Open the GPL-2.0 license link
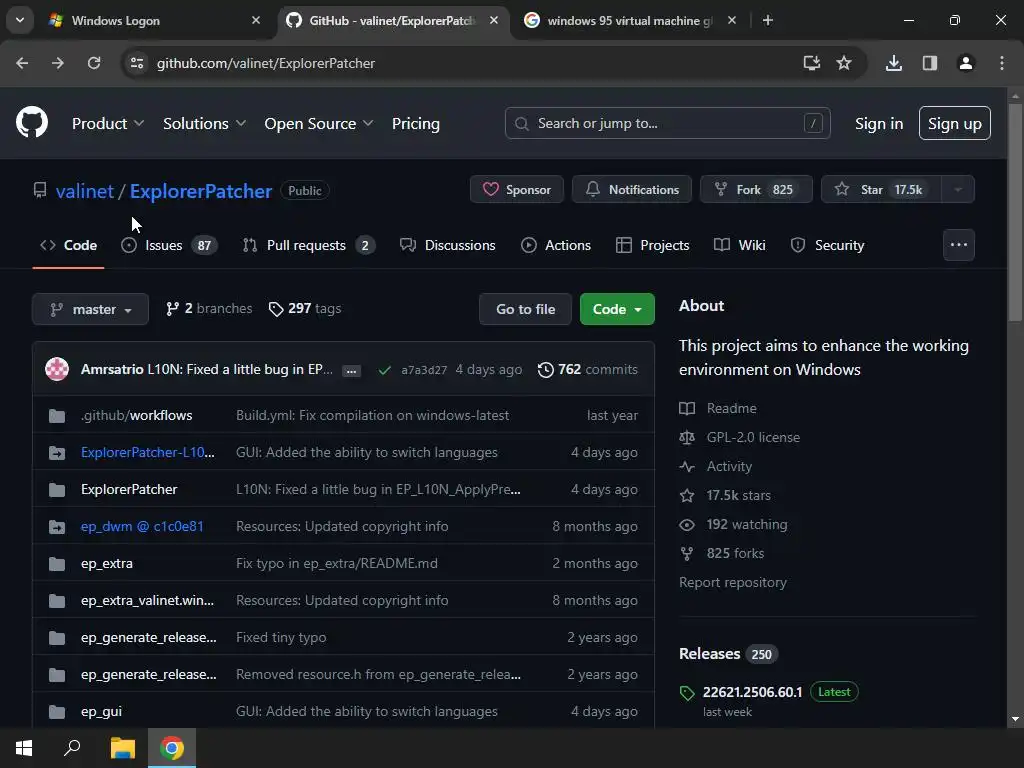This screenshot has height=768, width=1024. [x=753, y=438]
